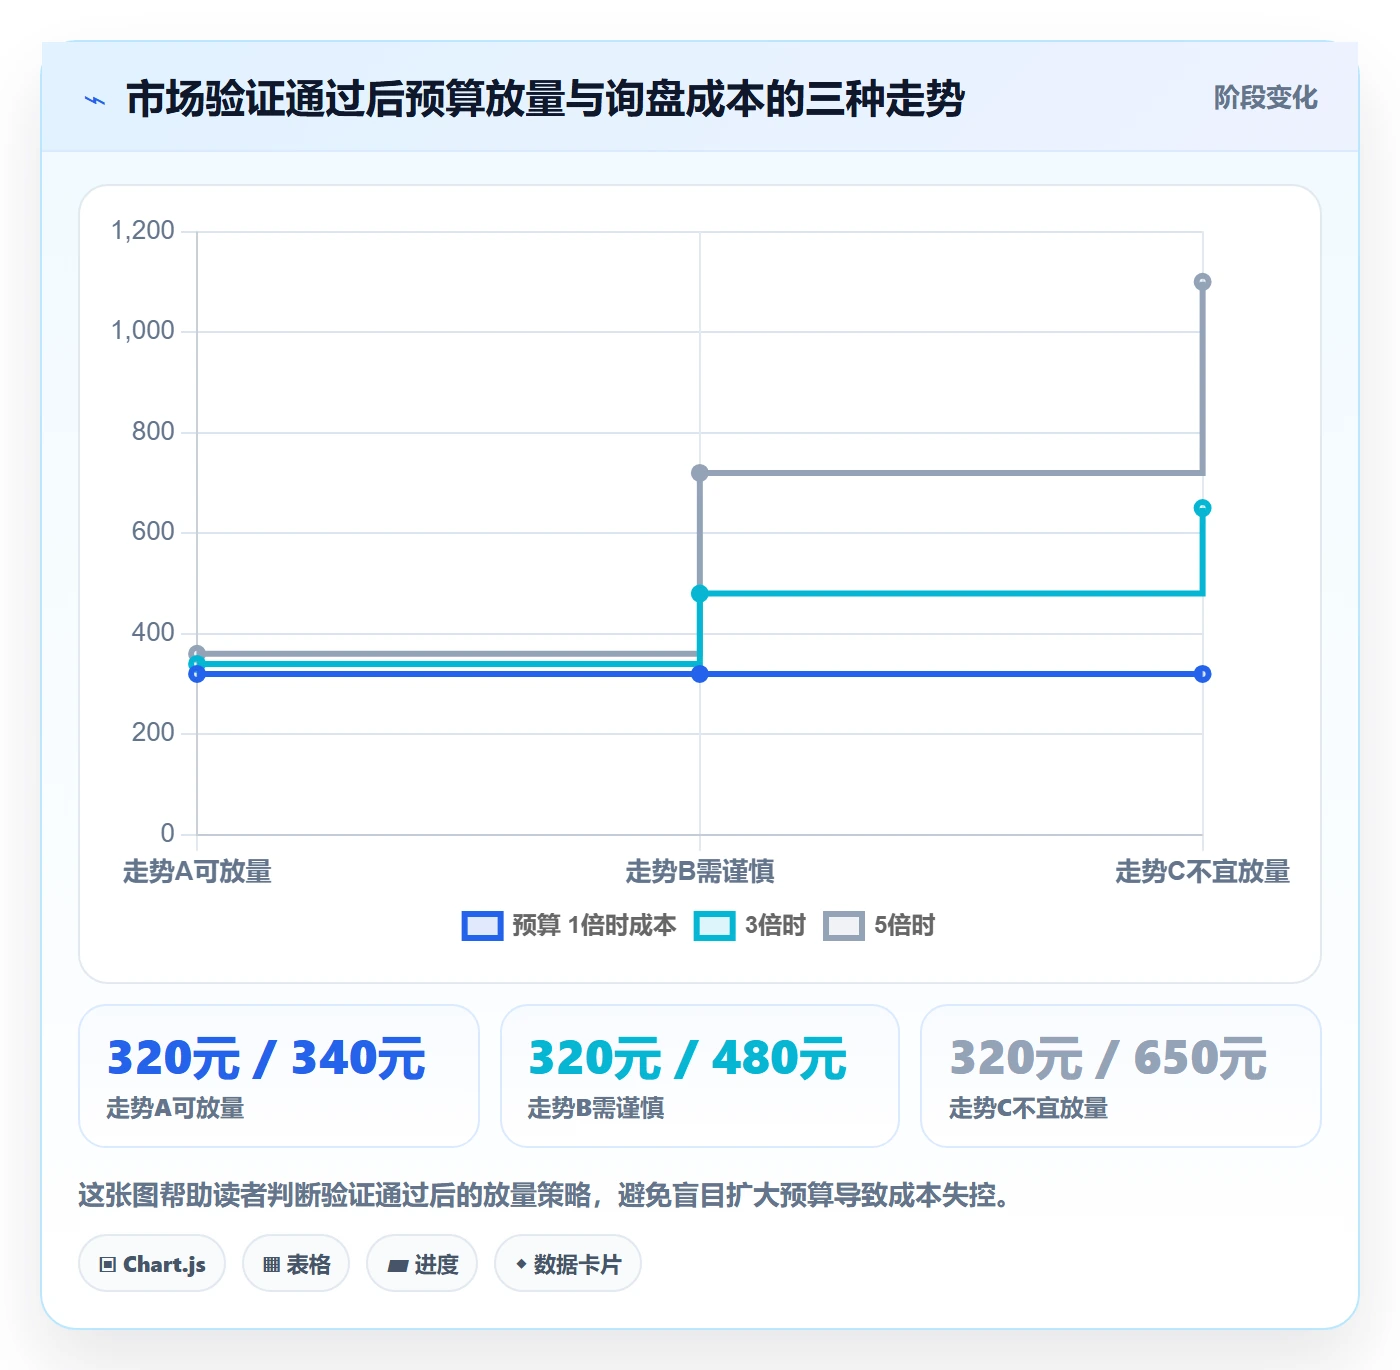Open the 320元 / 480元 data card
This screenshot has height=1370, width=1400.
point(700,1076)
